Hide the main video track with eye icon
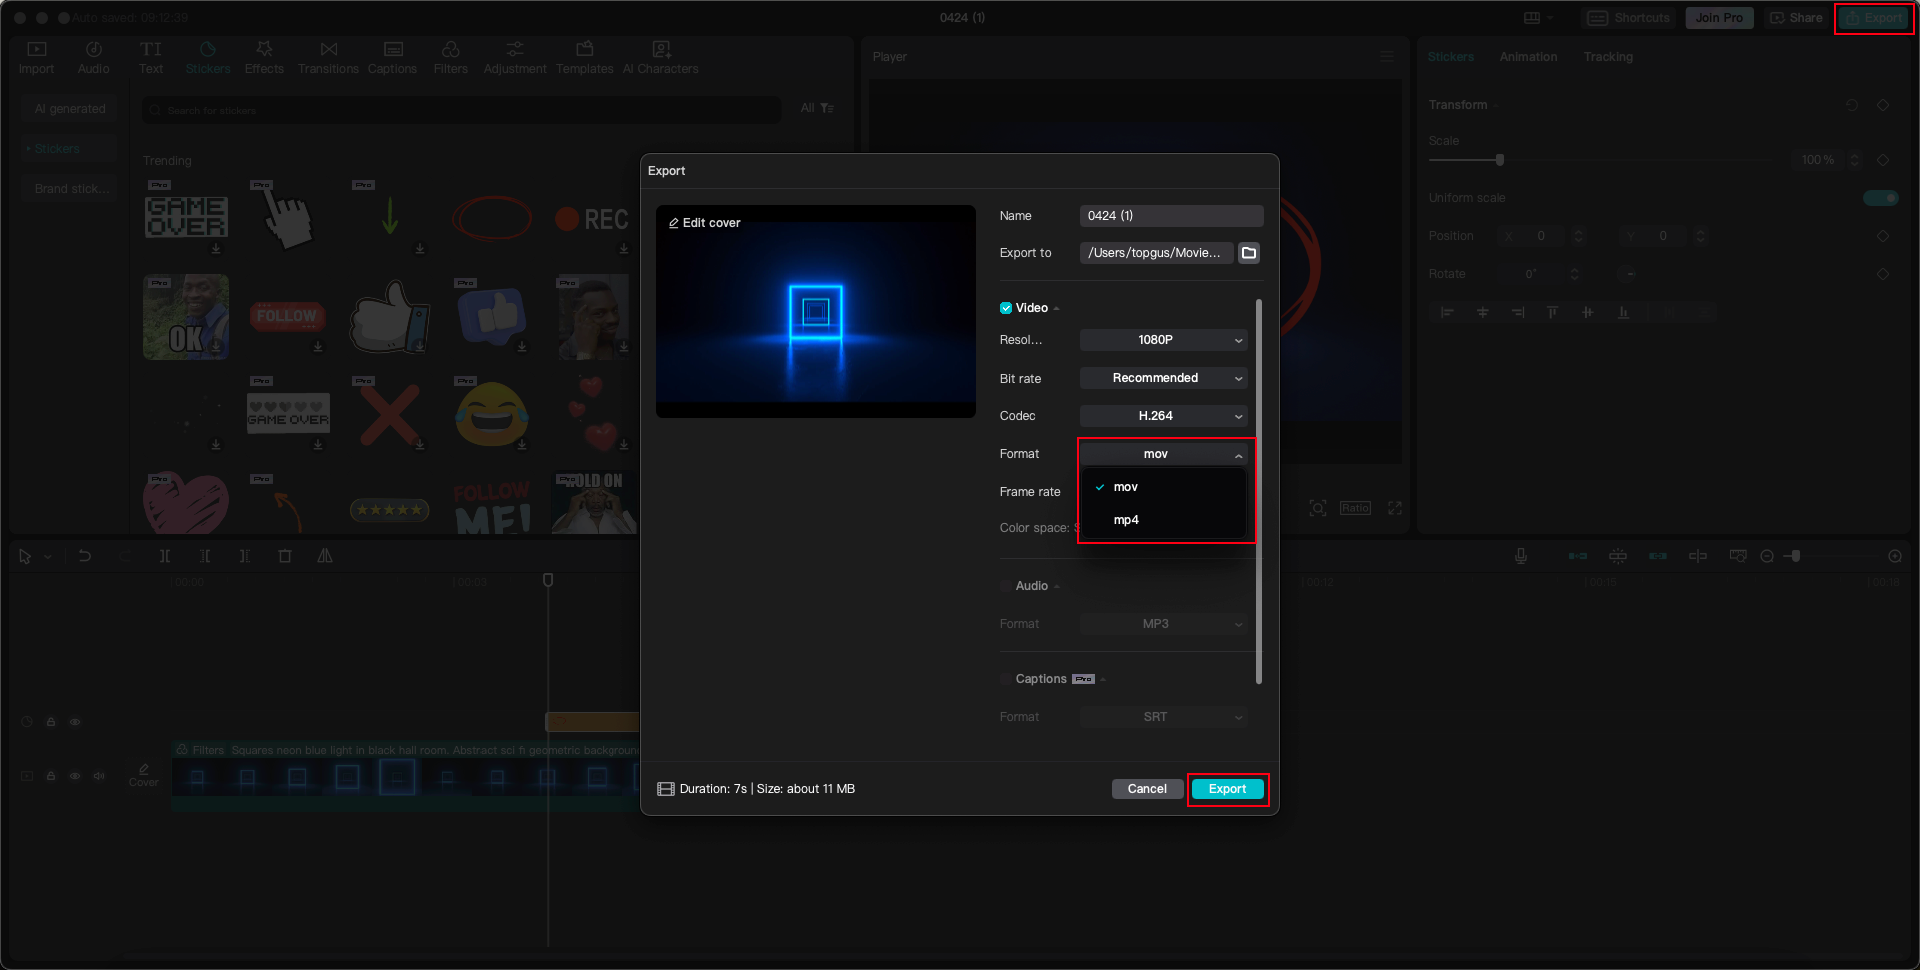 pos(75,776)
